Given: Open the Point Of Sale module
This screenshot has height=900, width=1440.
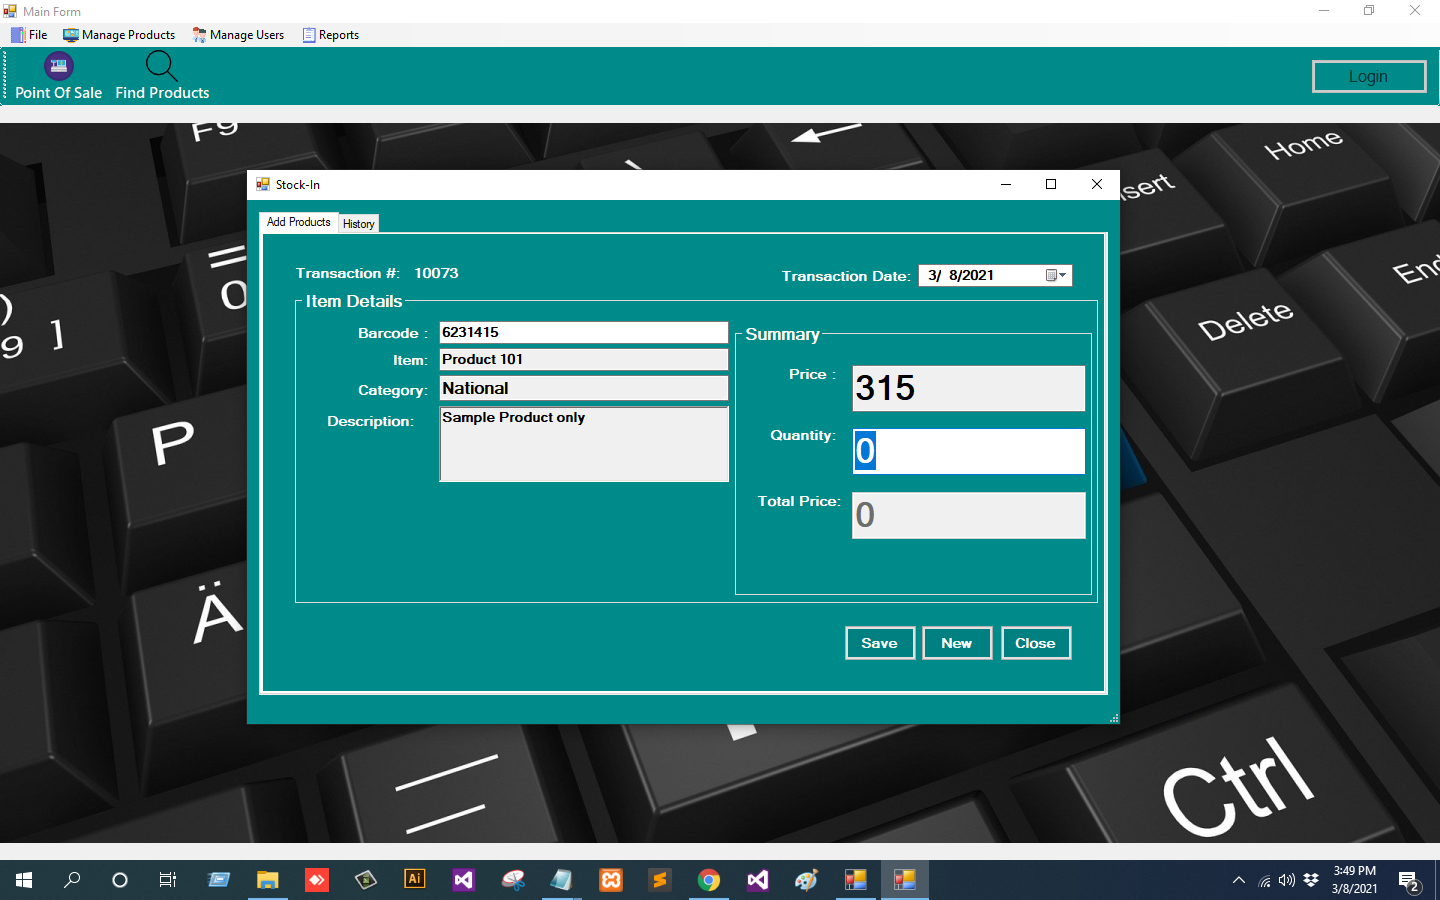Looking at the screenshot, I should pos(58,77).
